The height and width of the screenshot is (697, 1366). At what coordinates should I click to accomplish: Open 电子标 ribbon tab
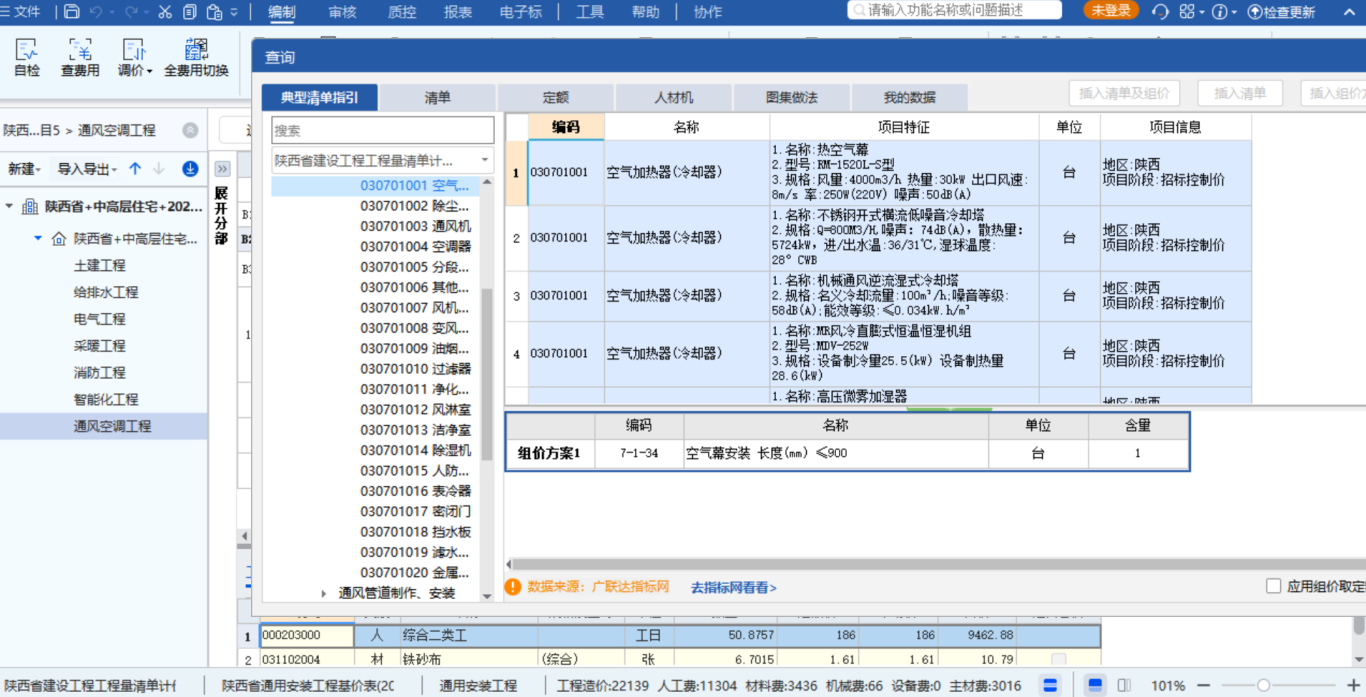pyautogui.click(x=521, y=12)
